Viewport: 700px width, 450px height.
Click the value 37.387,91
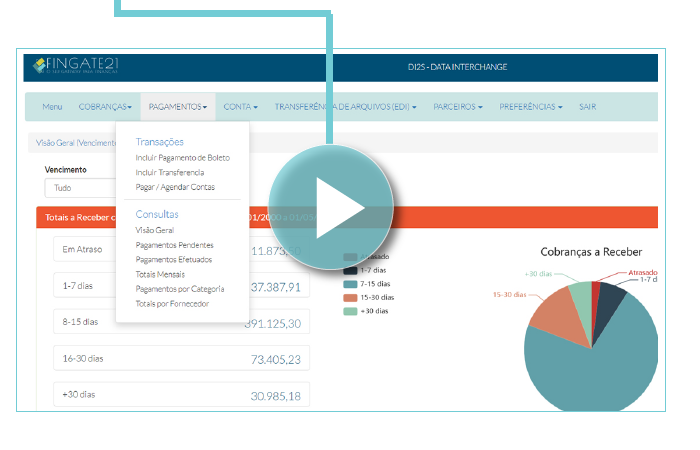click(x=276, y=287)
